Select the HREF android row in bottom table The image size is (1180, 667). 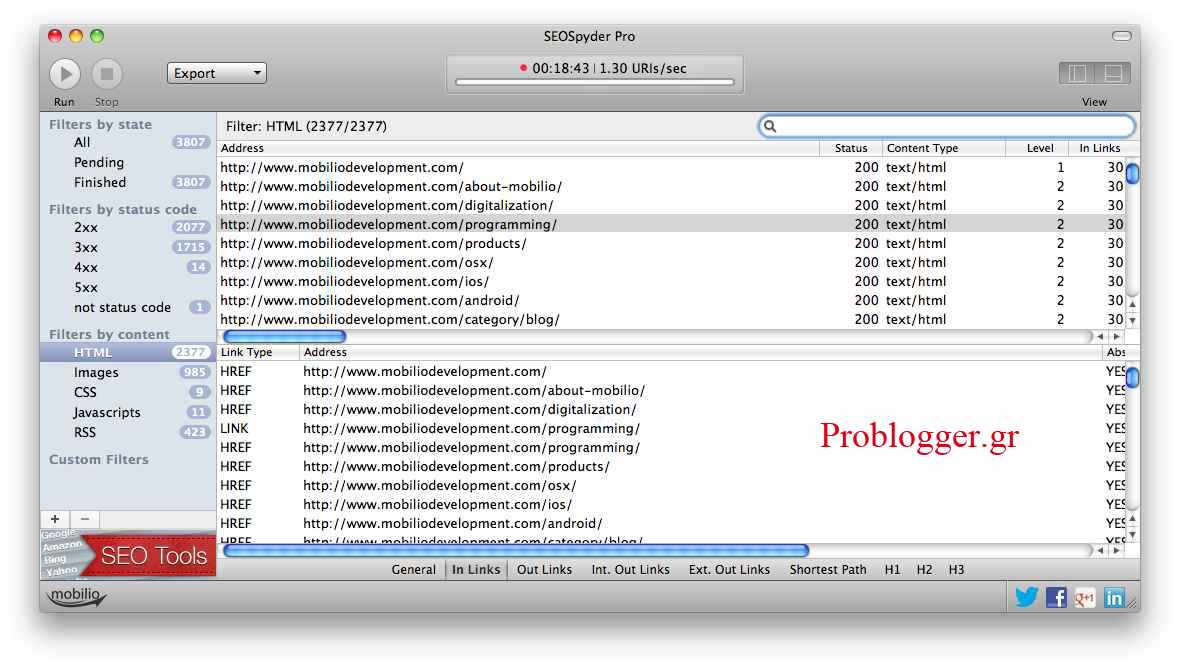[x=672, y=523]
